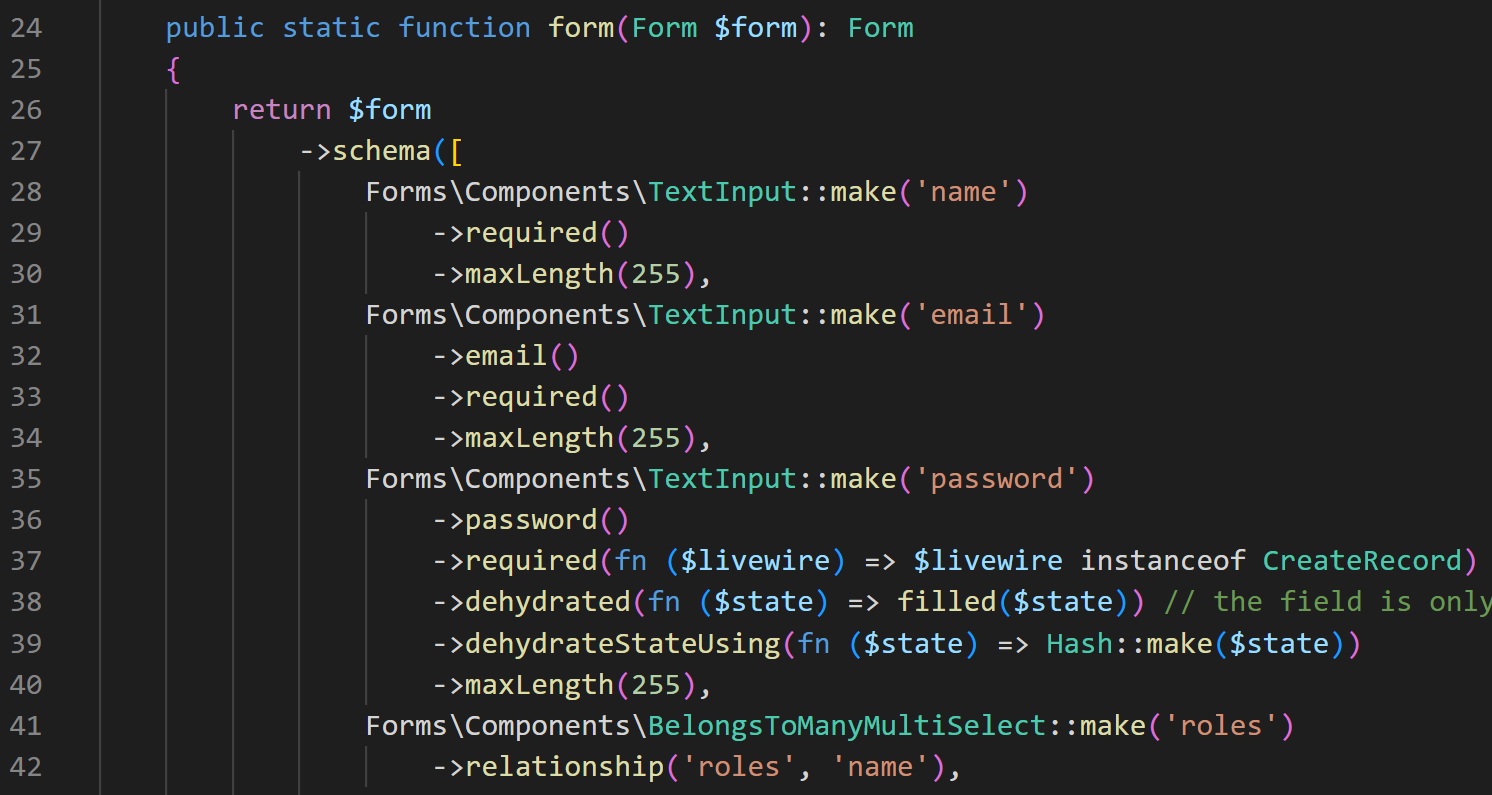The width and height of the screenshot is (1492, 795).
Task: Click the opening curly brace on line 25
Action: pos(174,69)
